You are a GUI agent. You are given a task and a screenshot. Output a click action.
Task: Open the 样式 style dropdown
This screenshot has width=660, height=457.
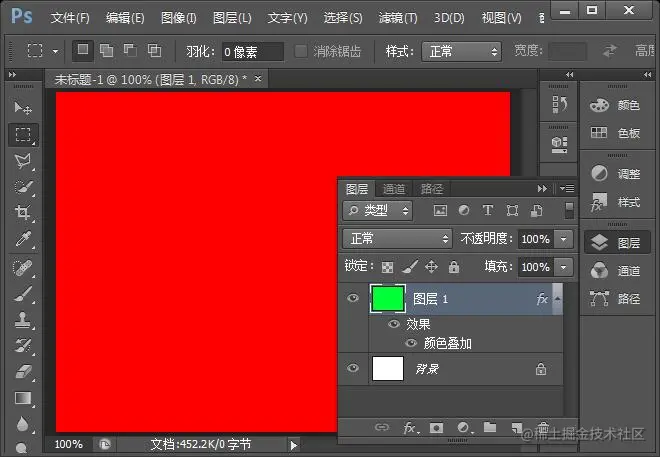pos(461,51)
